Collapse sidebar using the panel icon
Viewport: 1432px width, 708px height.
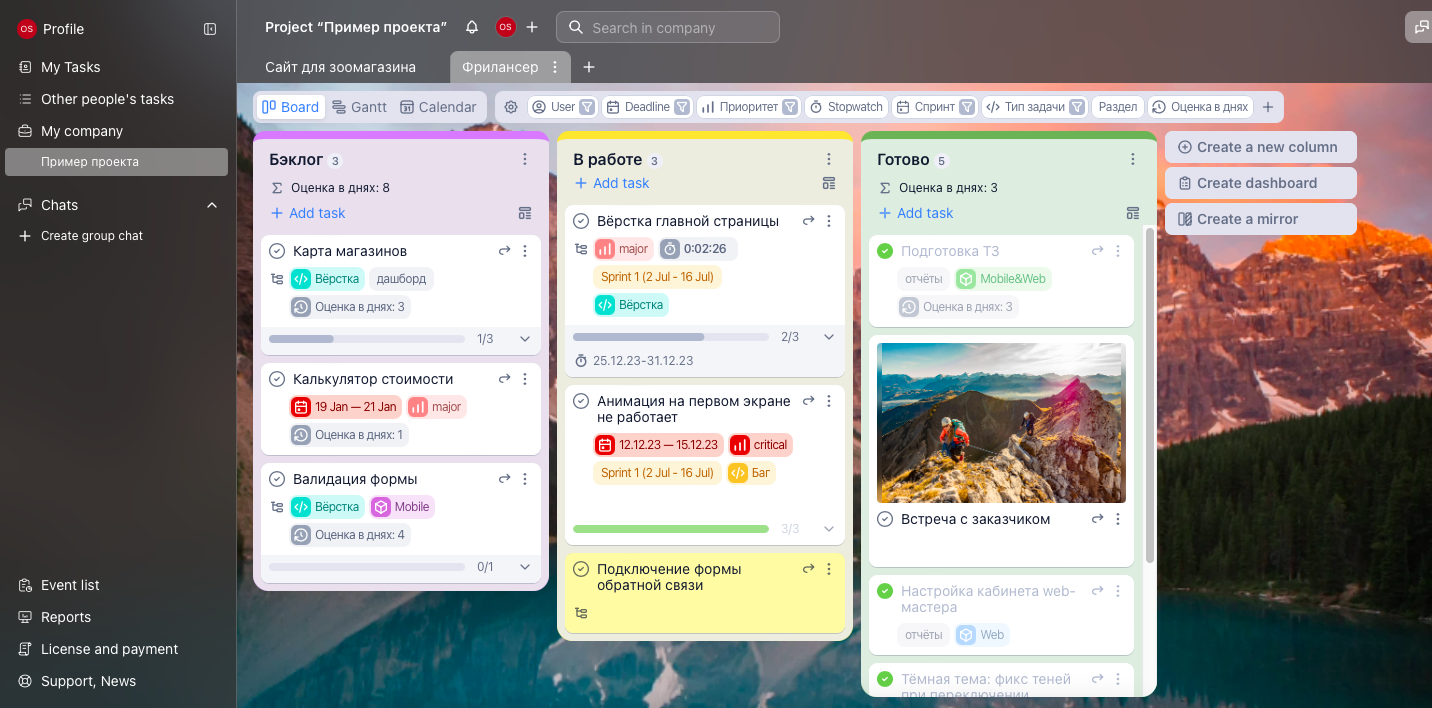pos(210,29)
